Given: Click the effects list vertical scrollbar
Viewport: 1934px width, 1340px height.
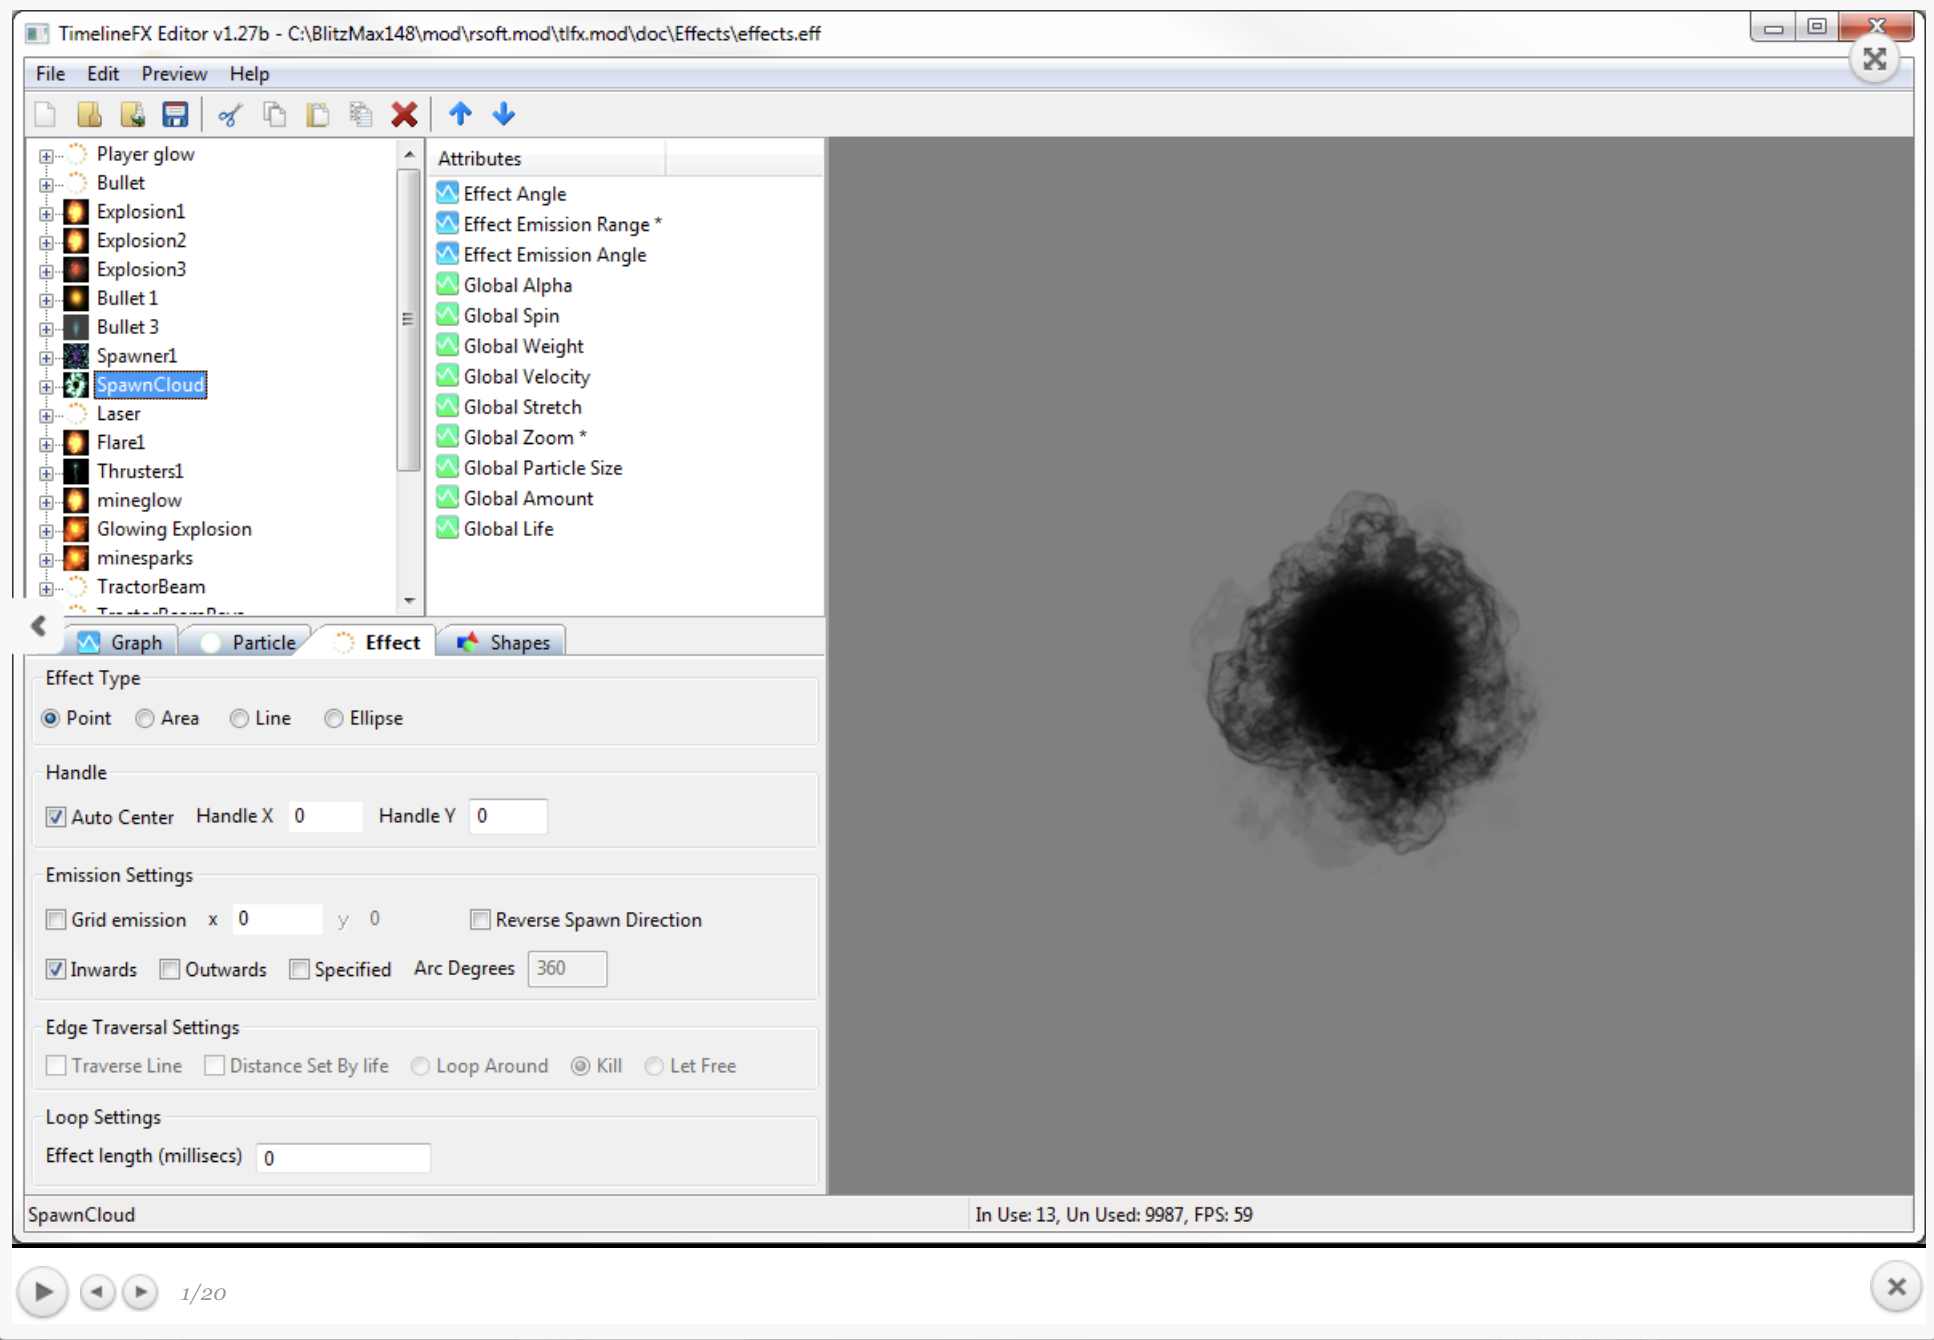Looking at the screenshot, I should click(407, 320).
